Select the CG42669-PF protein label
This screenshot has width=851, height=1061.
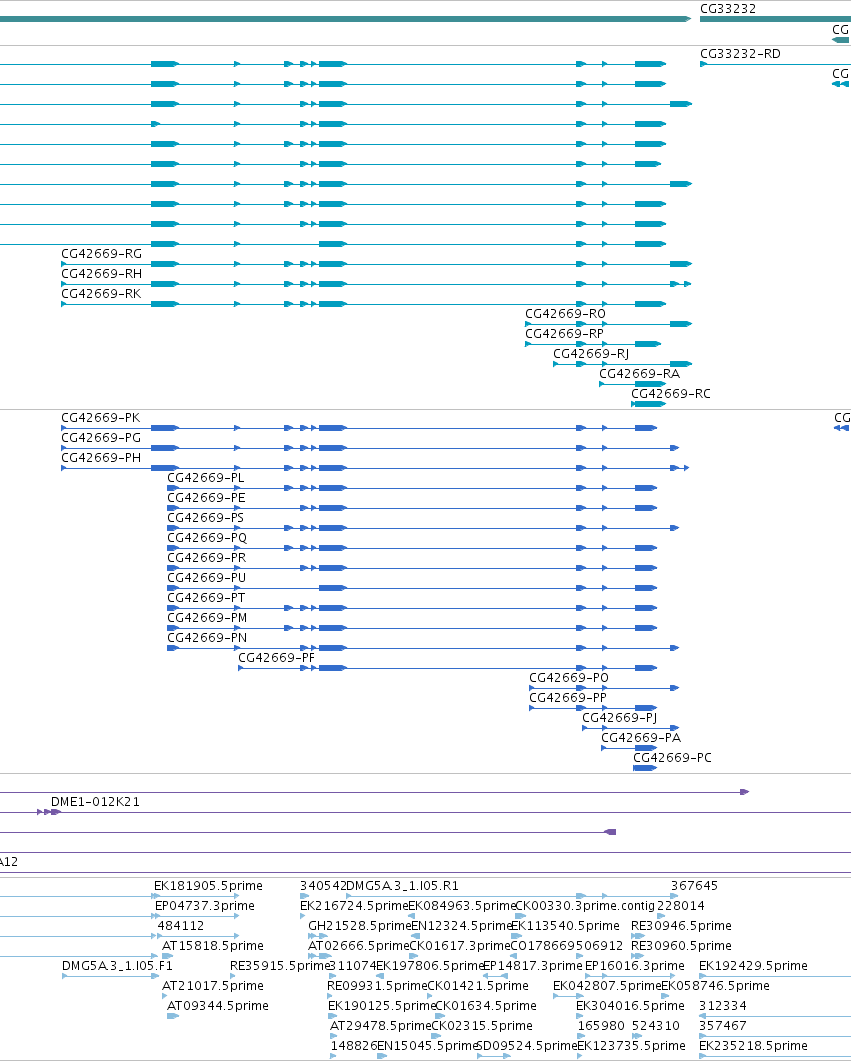pos(277,657)
